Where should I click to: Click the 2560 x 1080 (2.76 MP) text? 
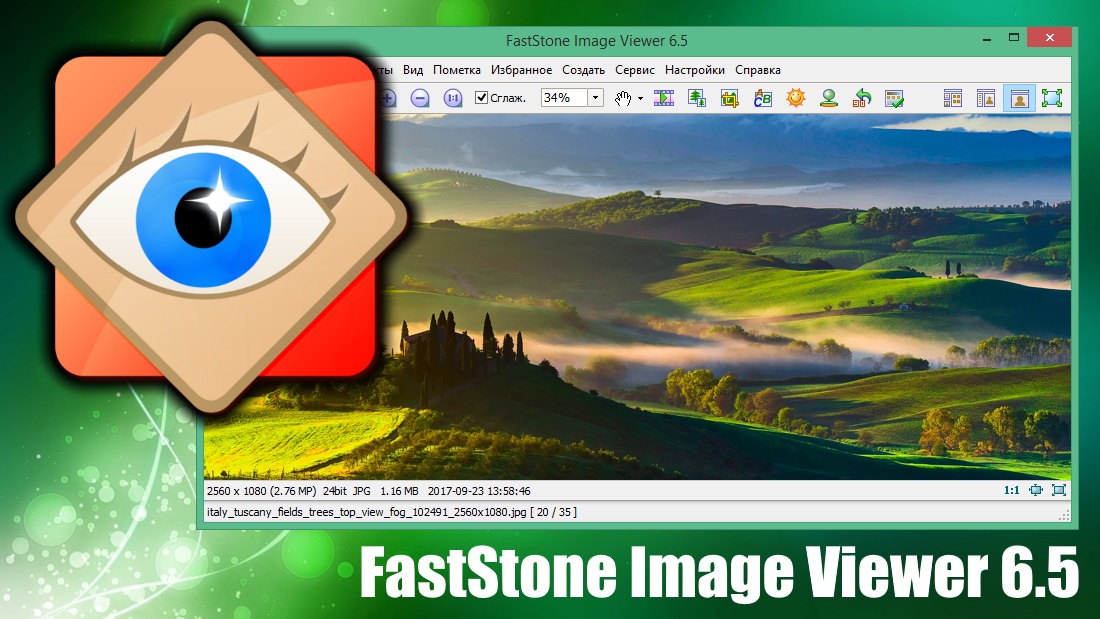click(x=262, y=491)
